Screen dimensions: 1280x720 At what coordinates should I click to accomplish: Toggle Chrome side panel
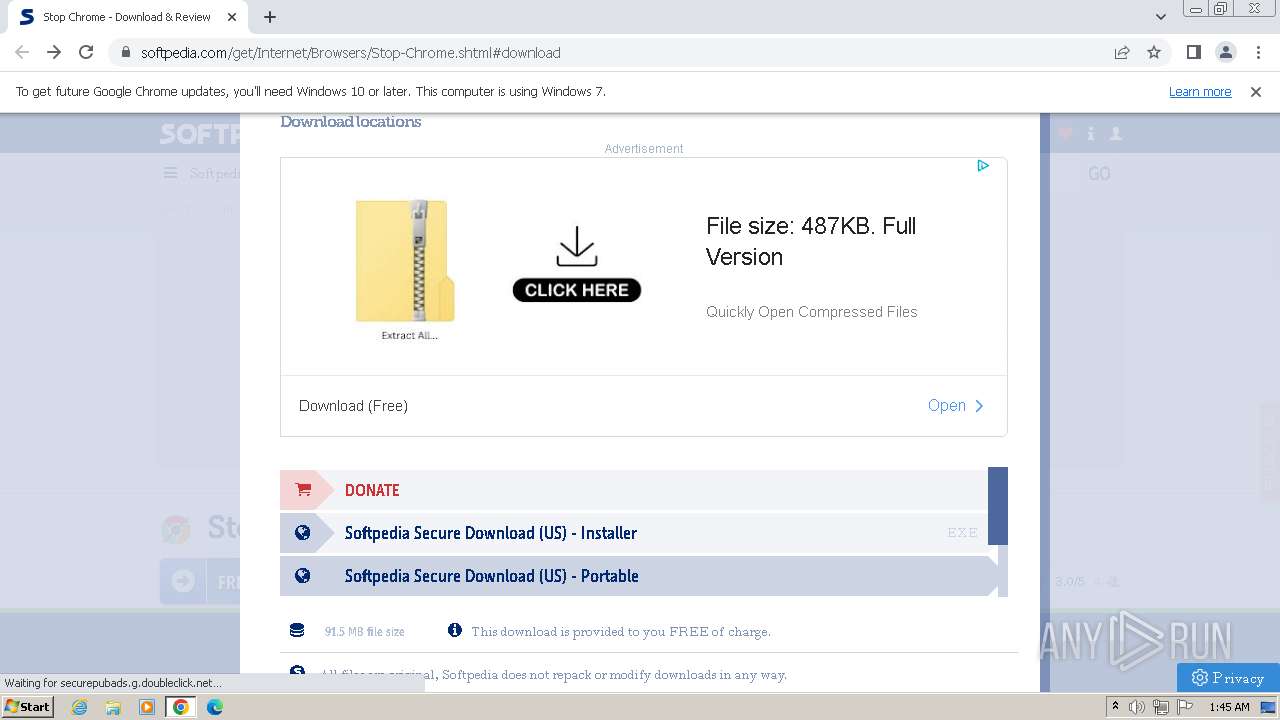coord(1193,52)
